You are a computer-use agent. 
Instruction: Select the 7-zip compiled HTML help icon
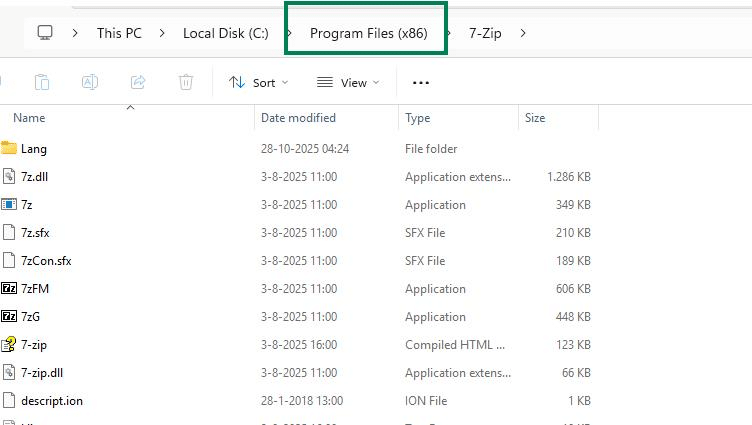(x=10, y=345)
